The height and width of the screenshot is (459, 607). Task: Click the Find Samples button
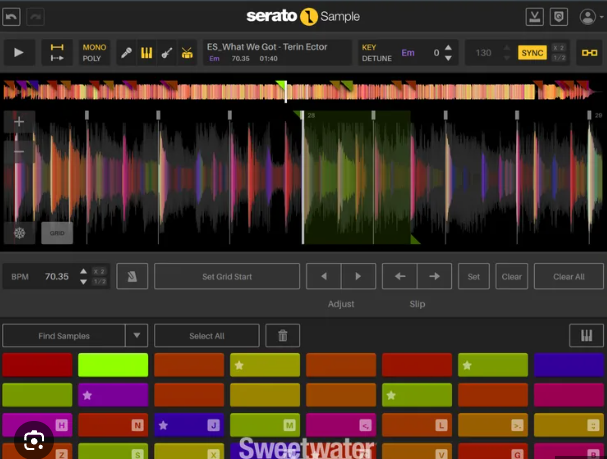pos(64,336)
